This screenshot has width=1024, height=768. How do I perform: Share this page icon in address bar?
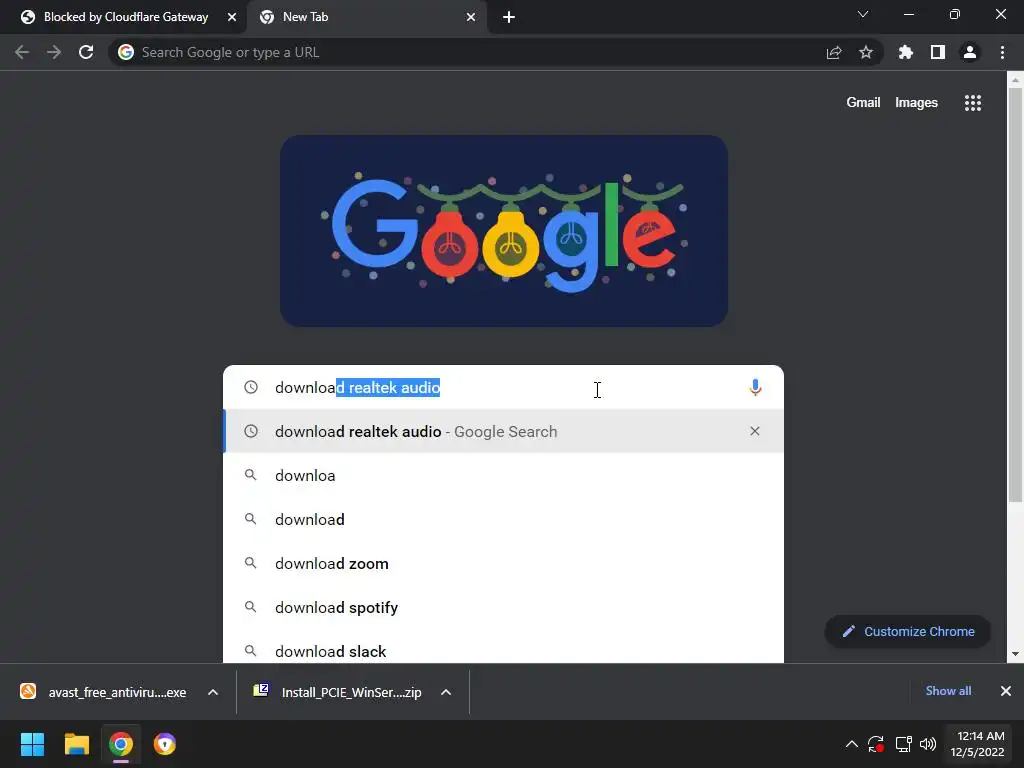[834, 52]
